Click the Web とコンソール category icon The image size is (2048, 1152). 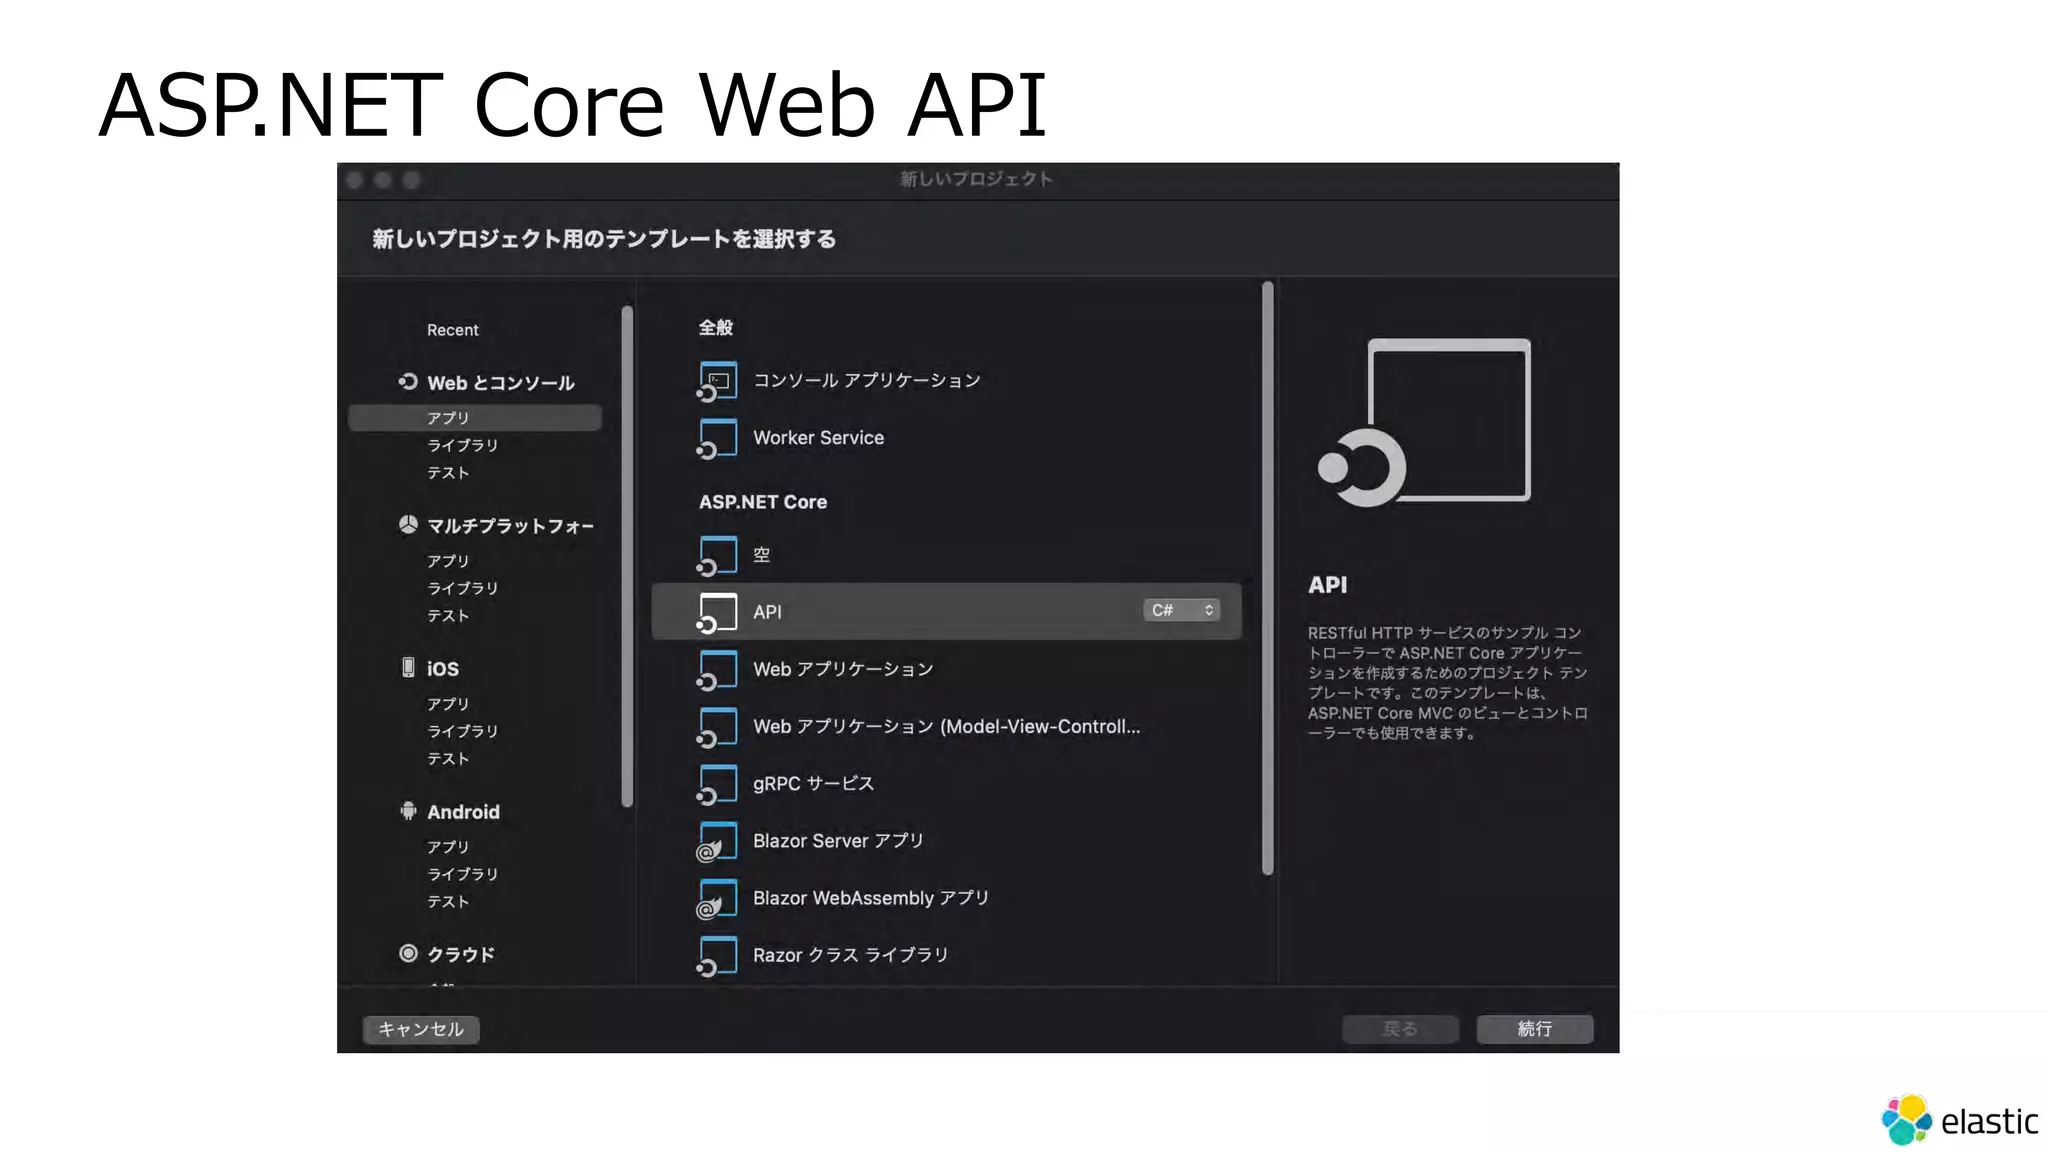click(407, 381)
